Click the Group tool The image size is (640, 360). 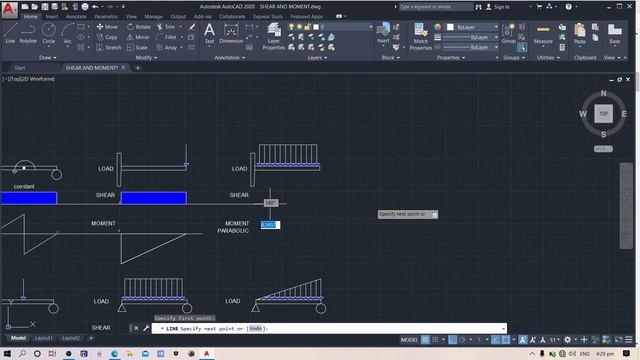pyautogui.click(x=509, y=33)
